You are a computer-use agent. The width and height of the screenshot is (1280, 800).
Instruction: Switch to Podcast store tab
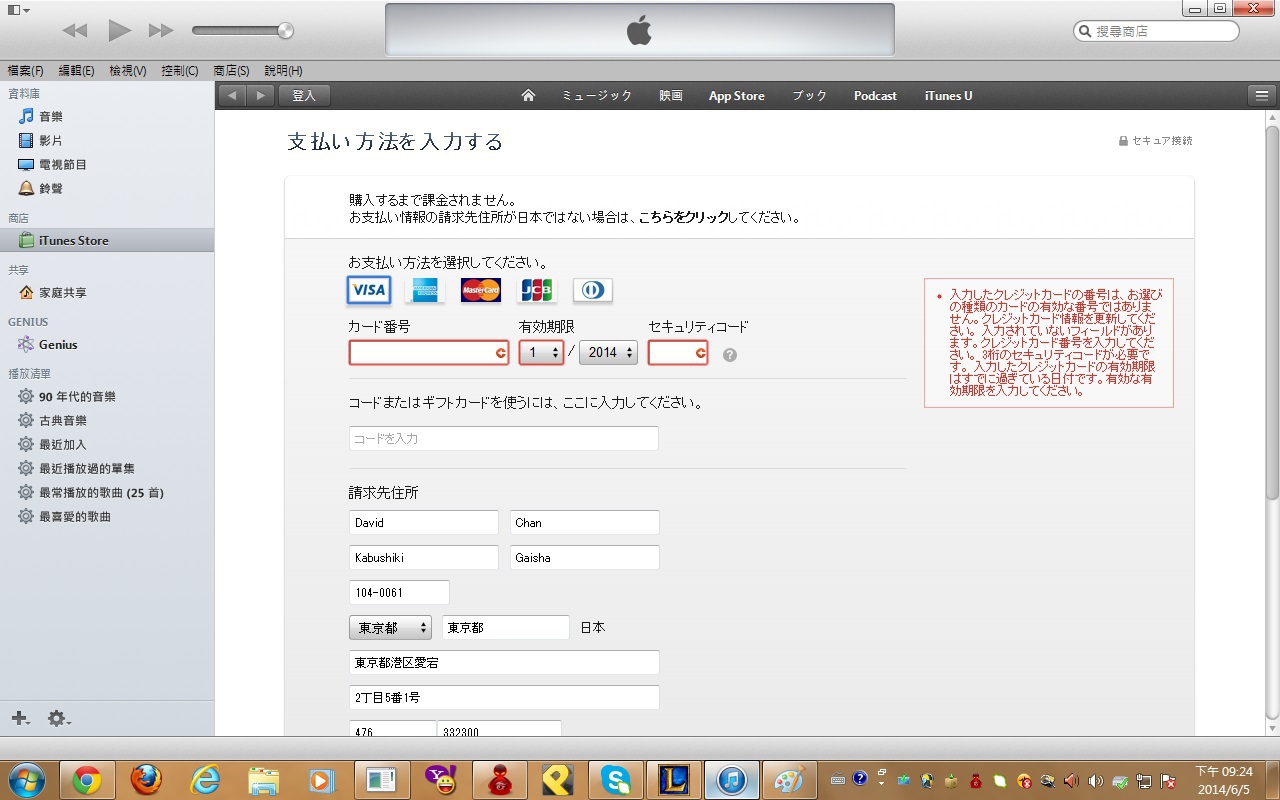[875, 96]
